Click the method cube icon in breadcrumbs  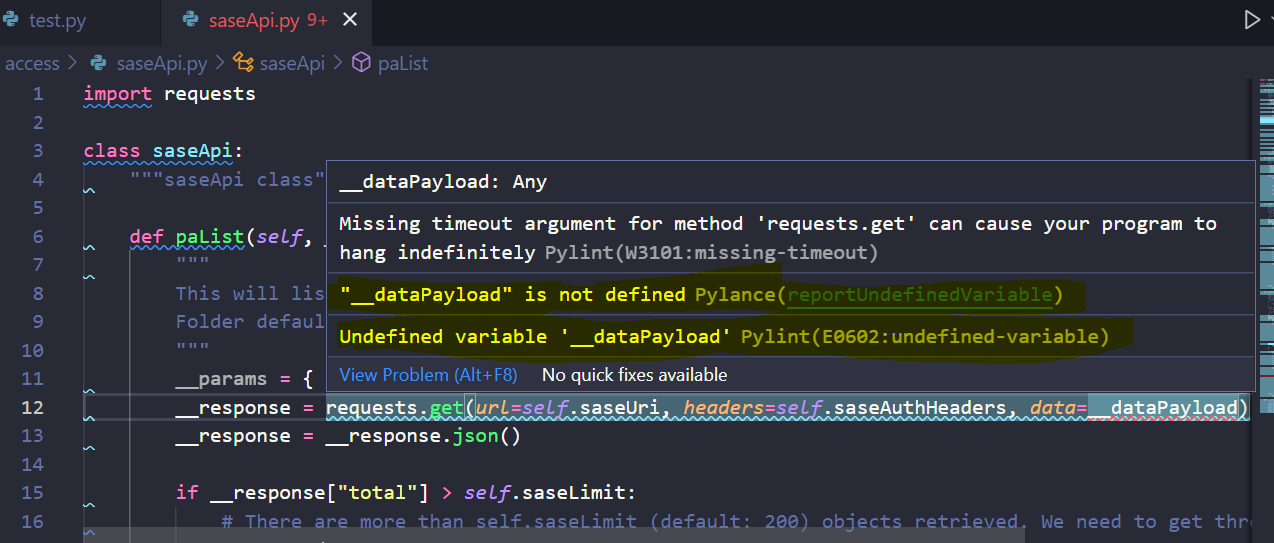[362, 63]
